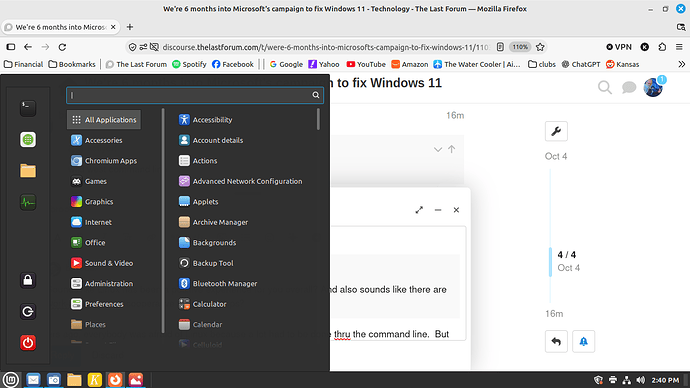Expand the clubs bookmark folder

coord(542,64)
